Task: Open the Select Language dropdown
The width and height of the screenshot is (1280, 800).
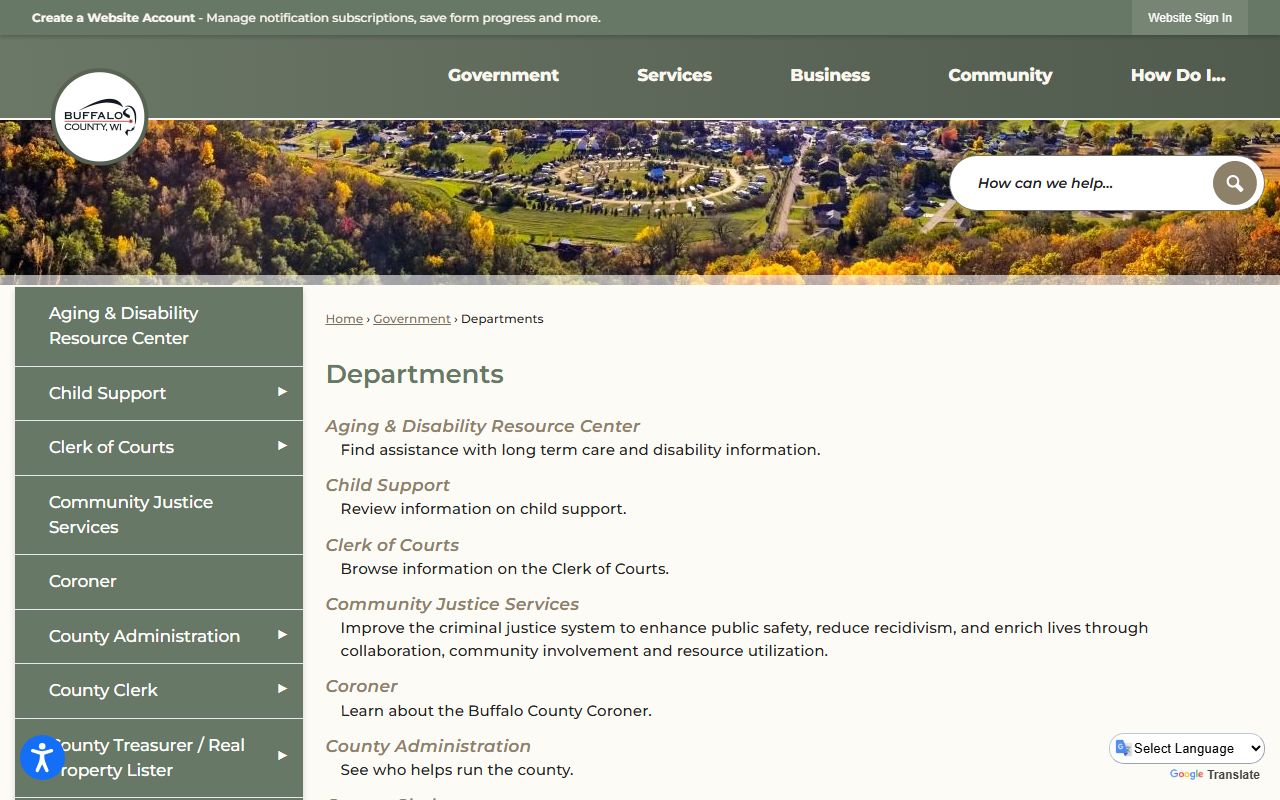Action: (1187, 748)
